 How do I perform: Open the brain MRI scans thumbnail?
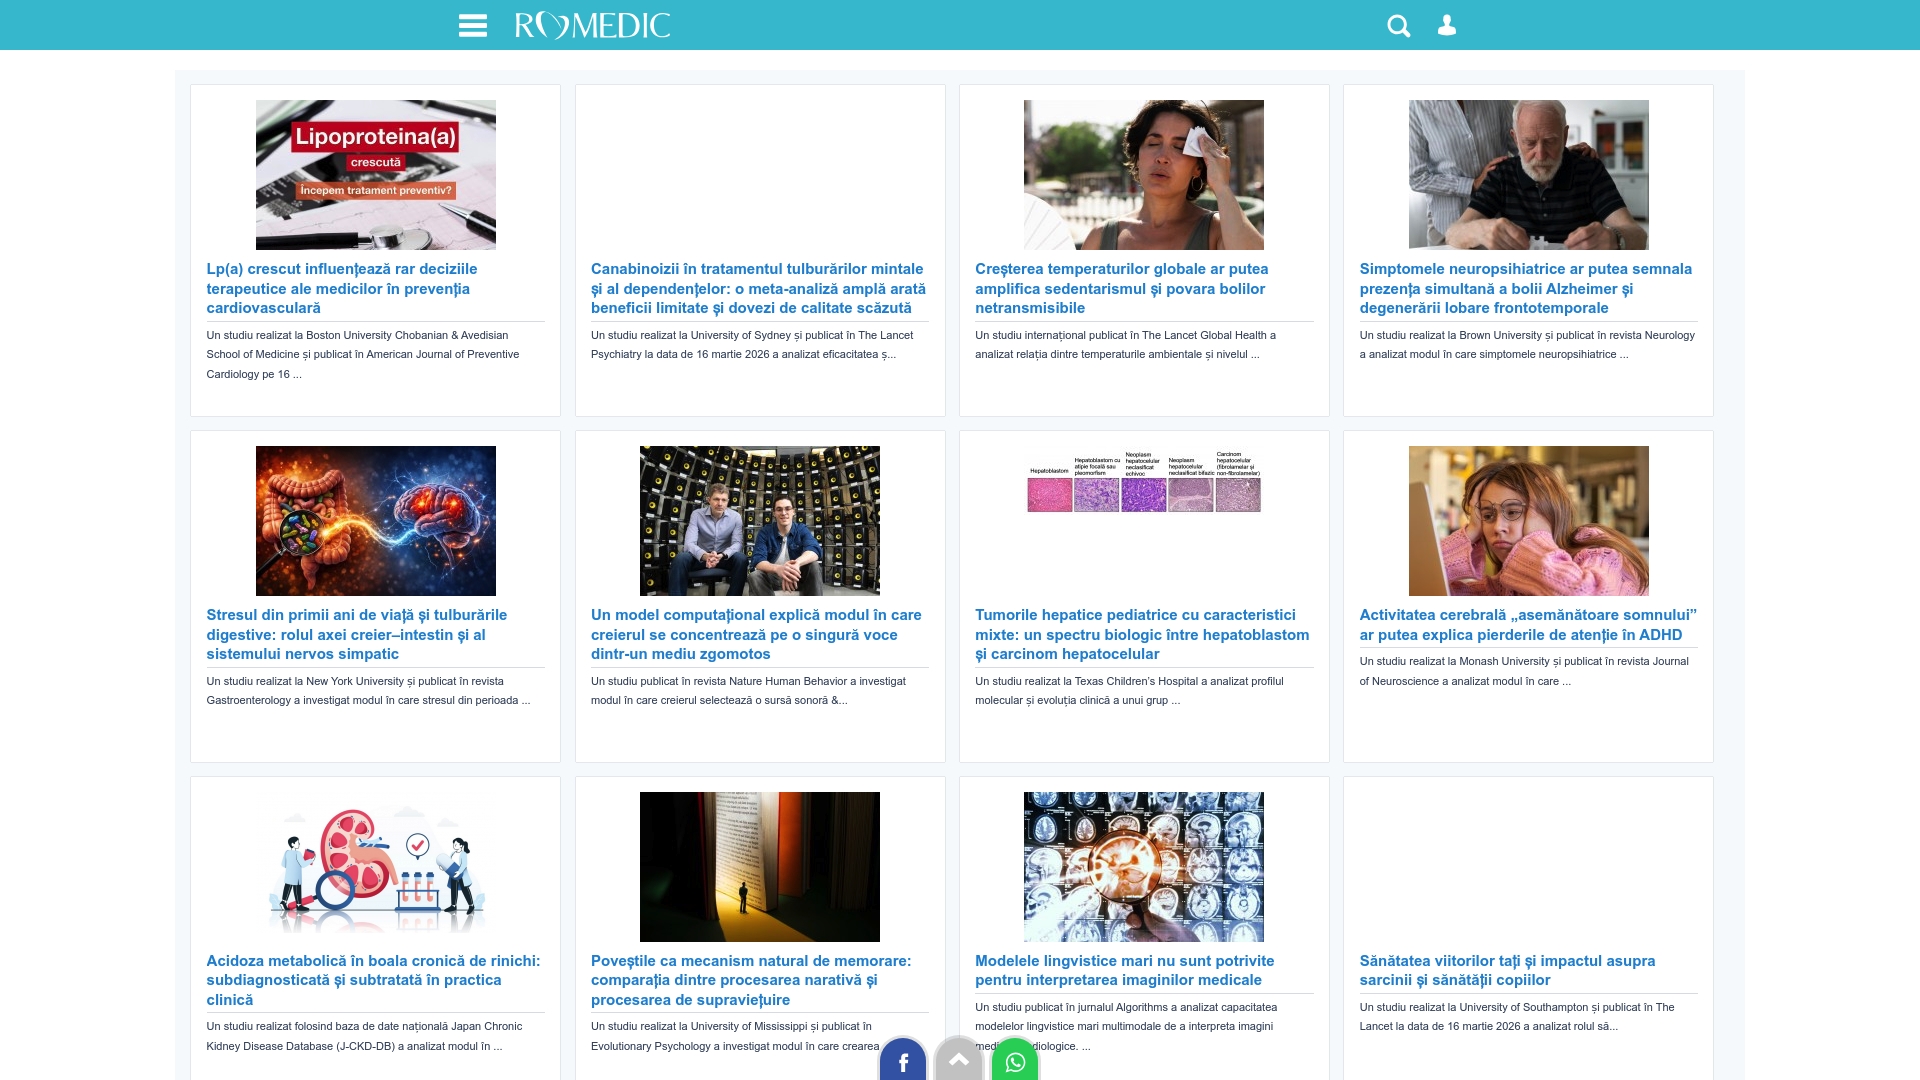coord(1143,867)
